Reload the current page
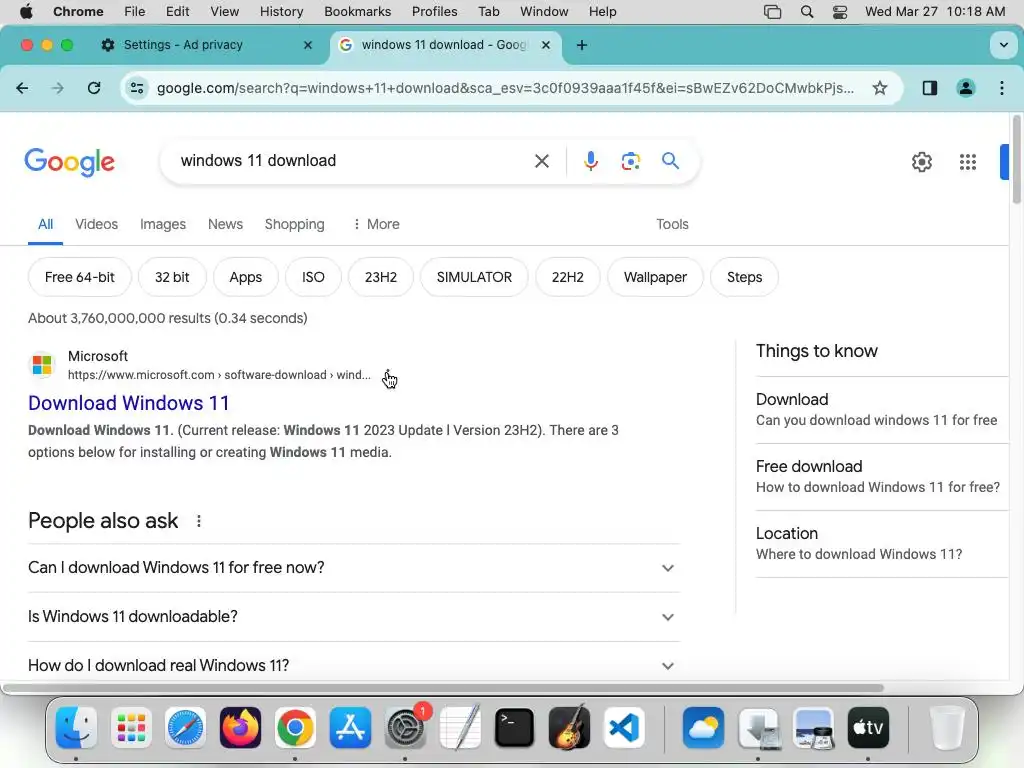1024x768 pixels. [x=94, y=88]
